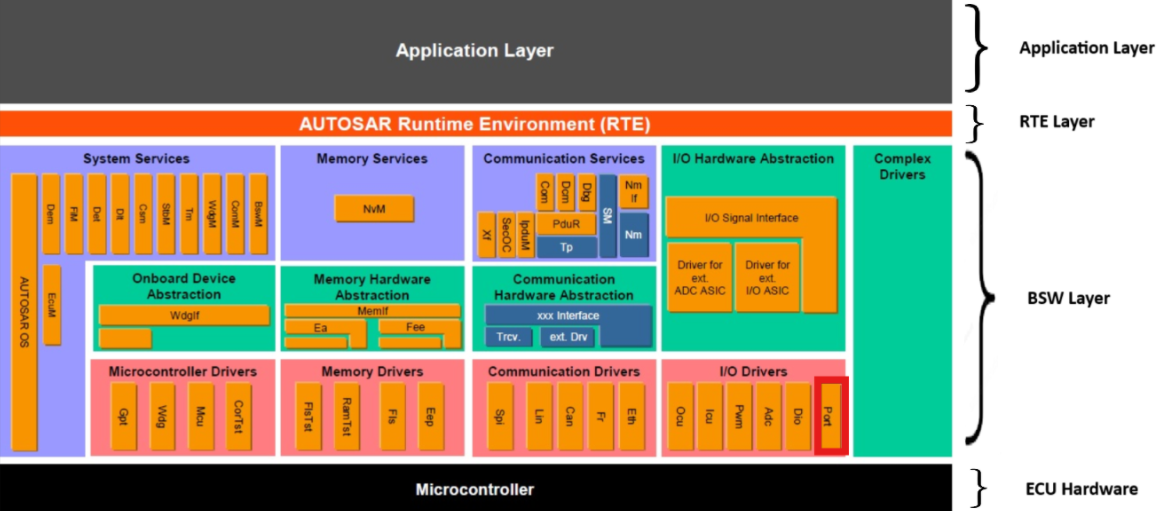Viewport: 1175px width, 511px height.
Task: Select the xxx Interface block
Action: pyautogui.click(x=566, y=315)
